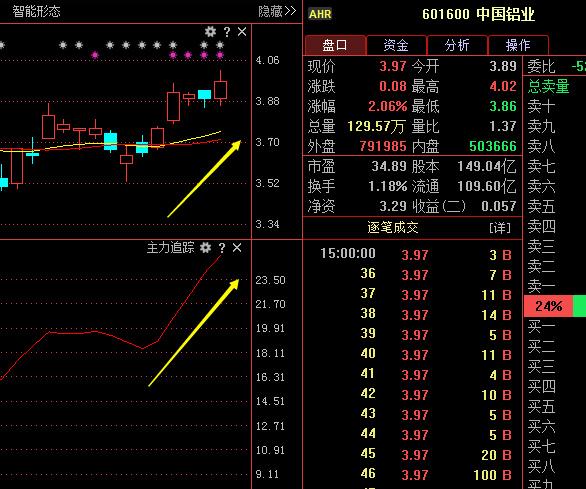Close the 主力追踪 indicator panel

(x=237, y=247)
